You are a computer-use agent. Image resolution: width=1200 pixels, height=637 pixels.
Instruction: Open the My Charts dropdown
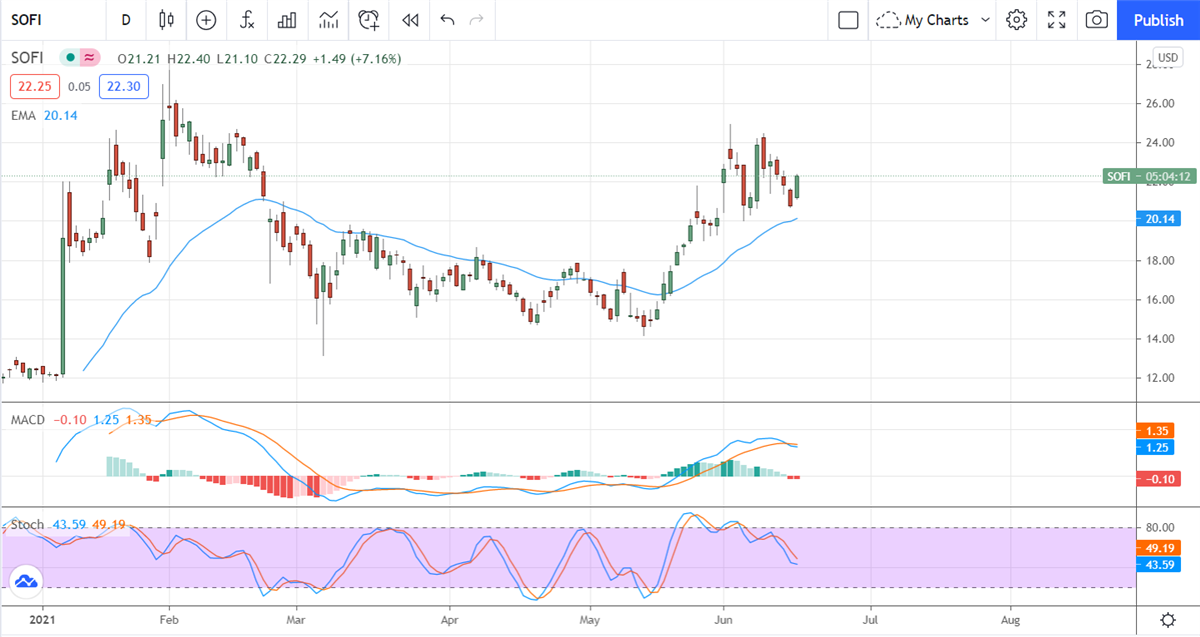tap(932, 20)
